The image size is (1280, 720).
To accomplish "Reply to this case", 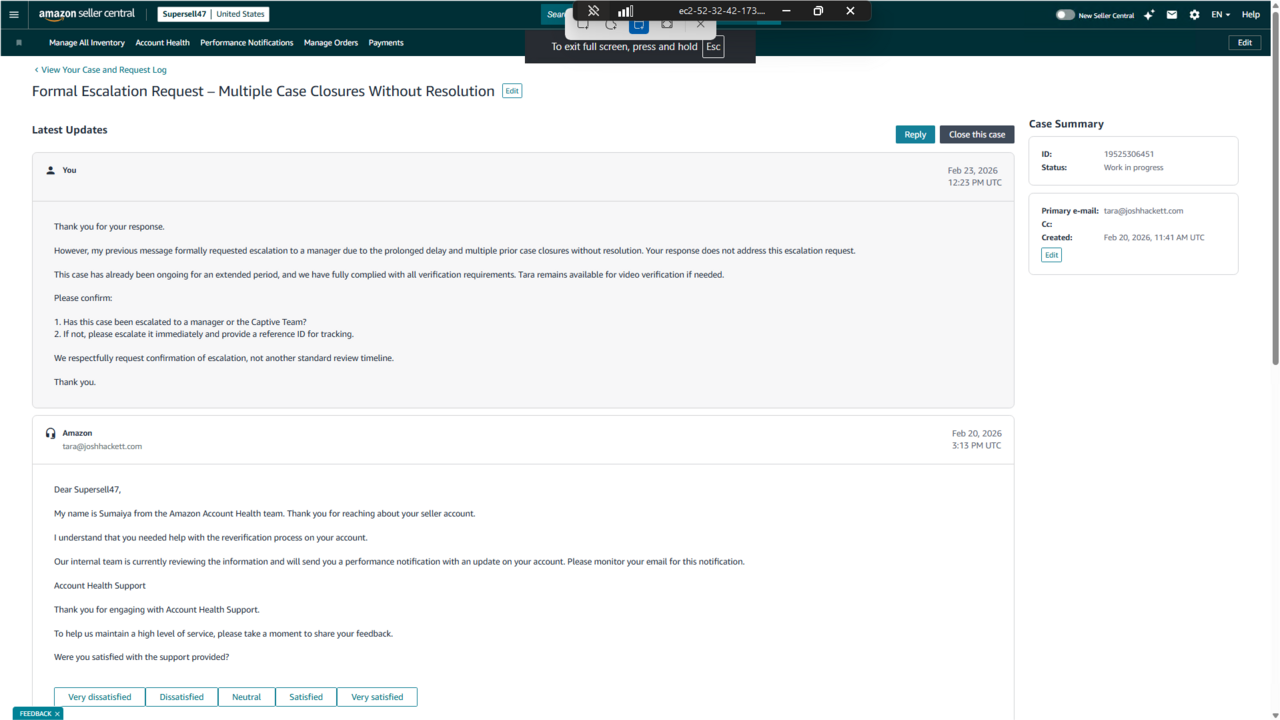I will coord(915,134).
